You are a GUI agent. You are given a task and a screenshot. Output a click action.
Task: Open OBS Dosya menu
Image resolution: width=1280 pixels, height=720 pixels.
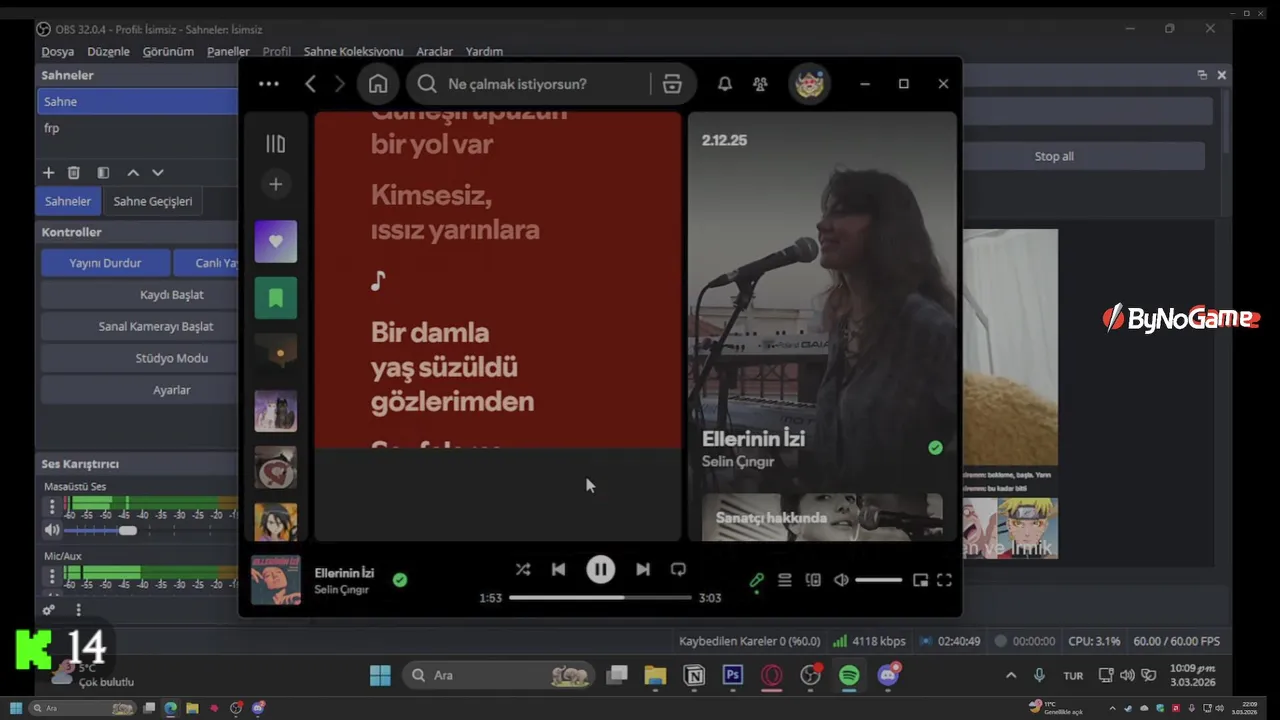[58, 51]
